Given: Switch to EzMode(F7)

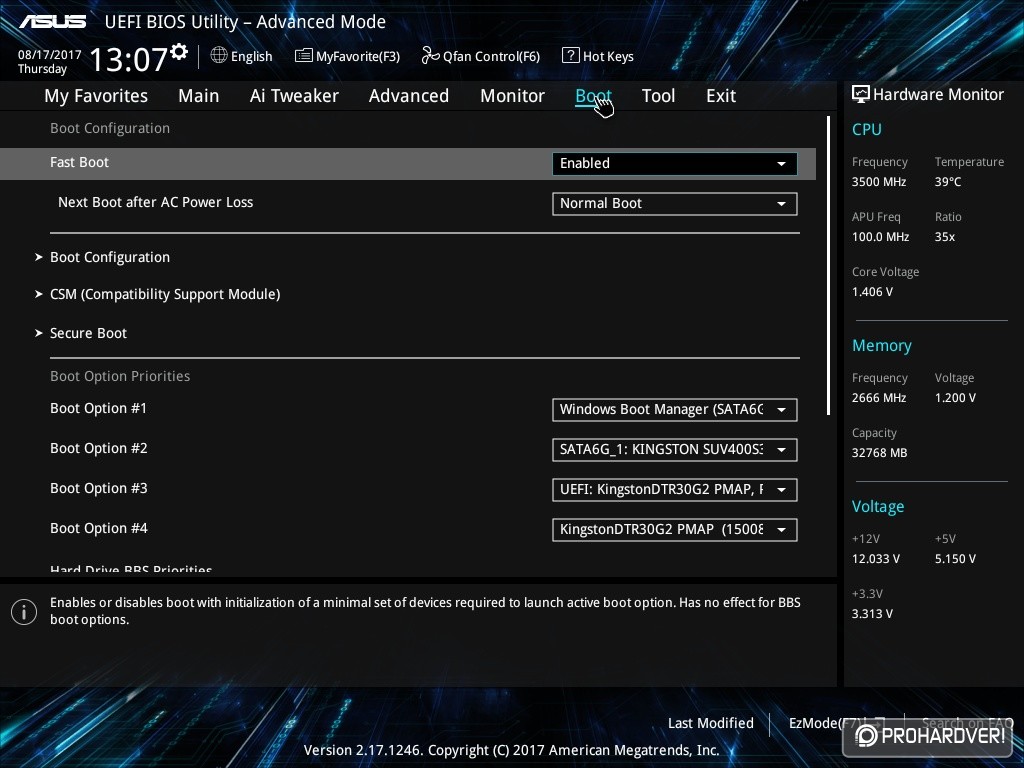Looking at the screenshot, I should tap(837, 723).
